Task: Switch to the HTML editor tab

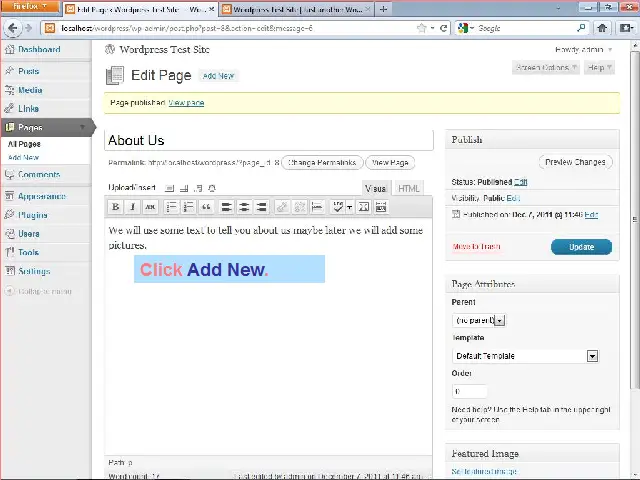Action: 409,189
